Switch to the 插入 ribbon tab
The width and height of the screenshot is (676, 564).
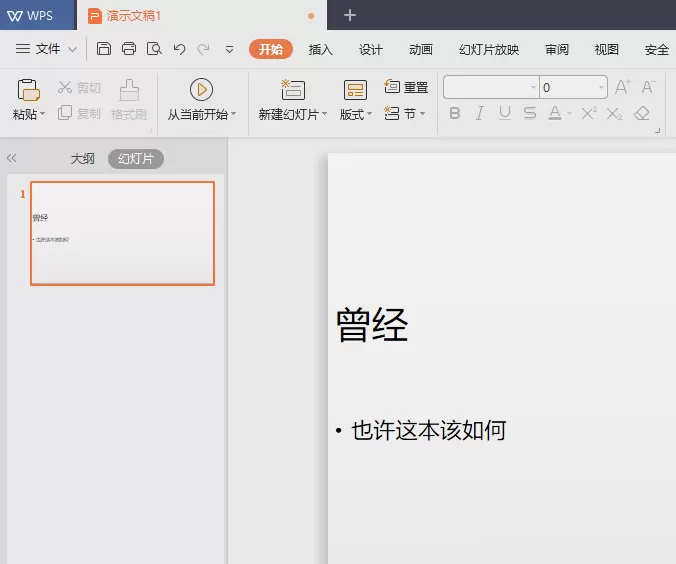click(320, 50)
